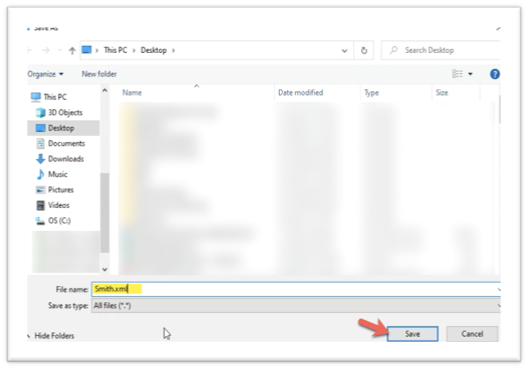Open the help question mark icon
Viewport: 528px width, 369px height.
point(495,74)
